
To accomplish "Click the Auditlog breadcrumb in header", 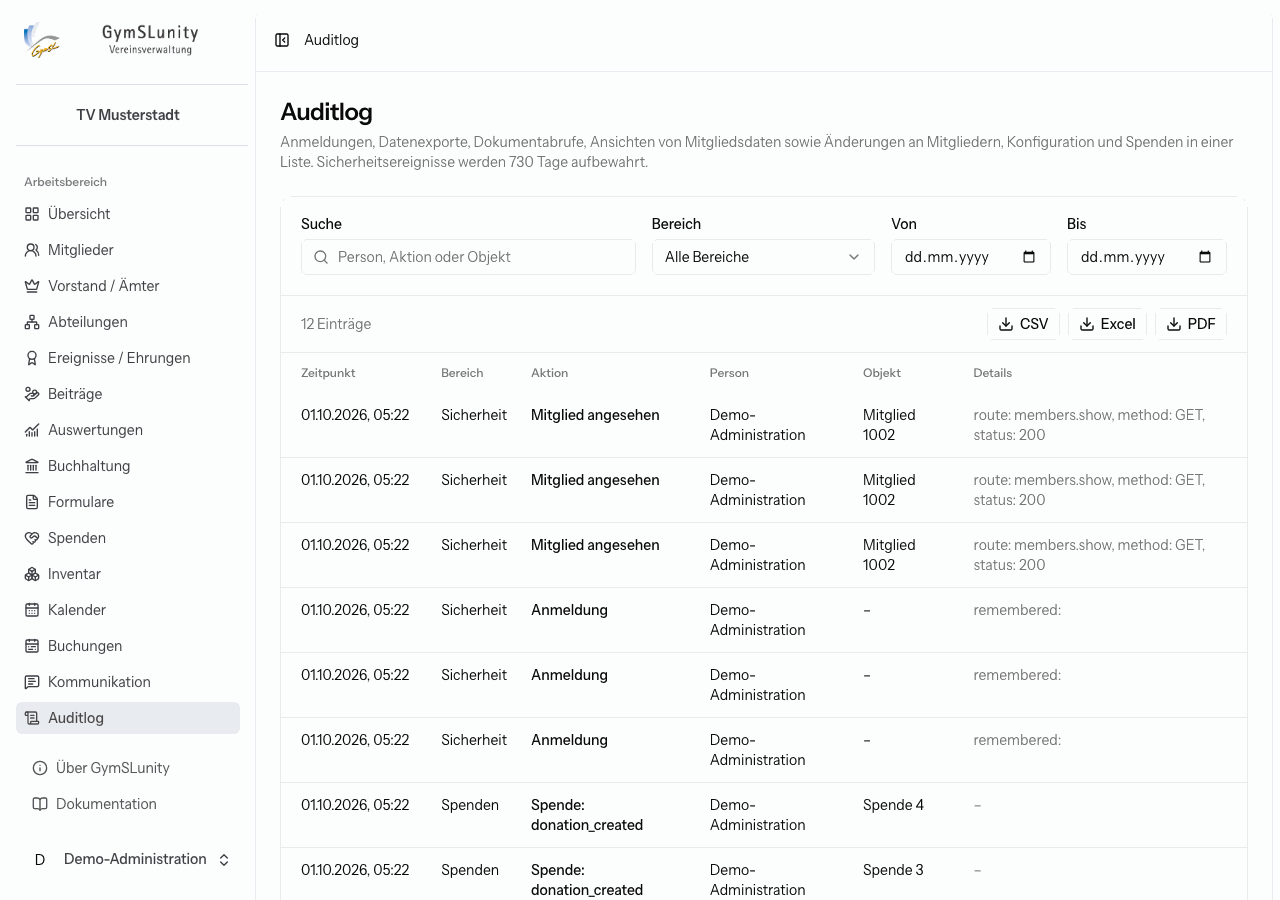I will click(331, 40).
